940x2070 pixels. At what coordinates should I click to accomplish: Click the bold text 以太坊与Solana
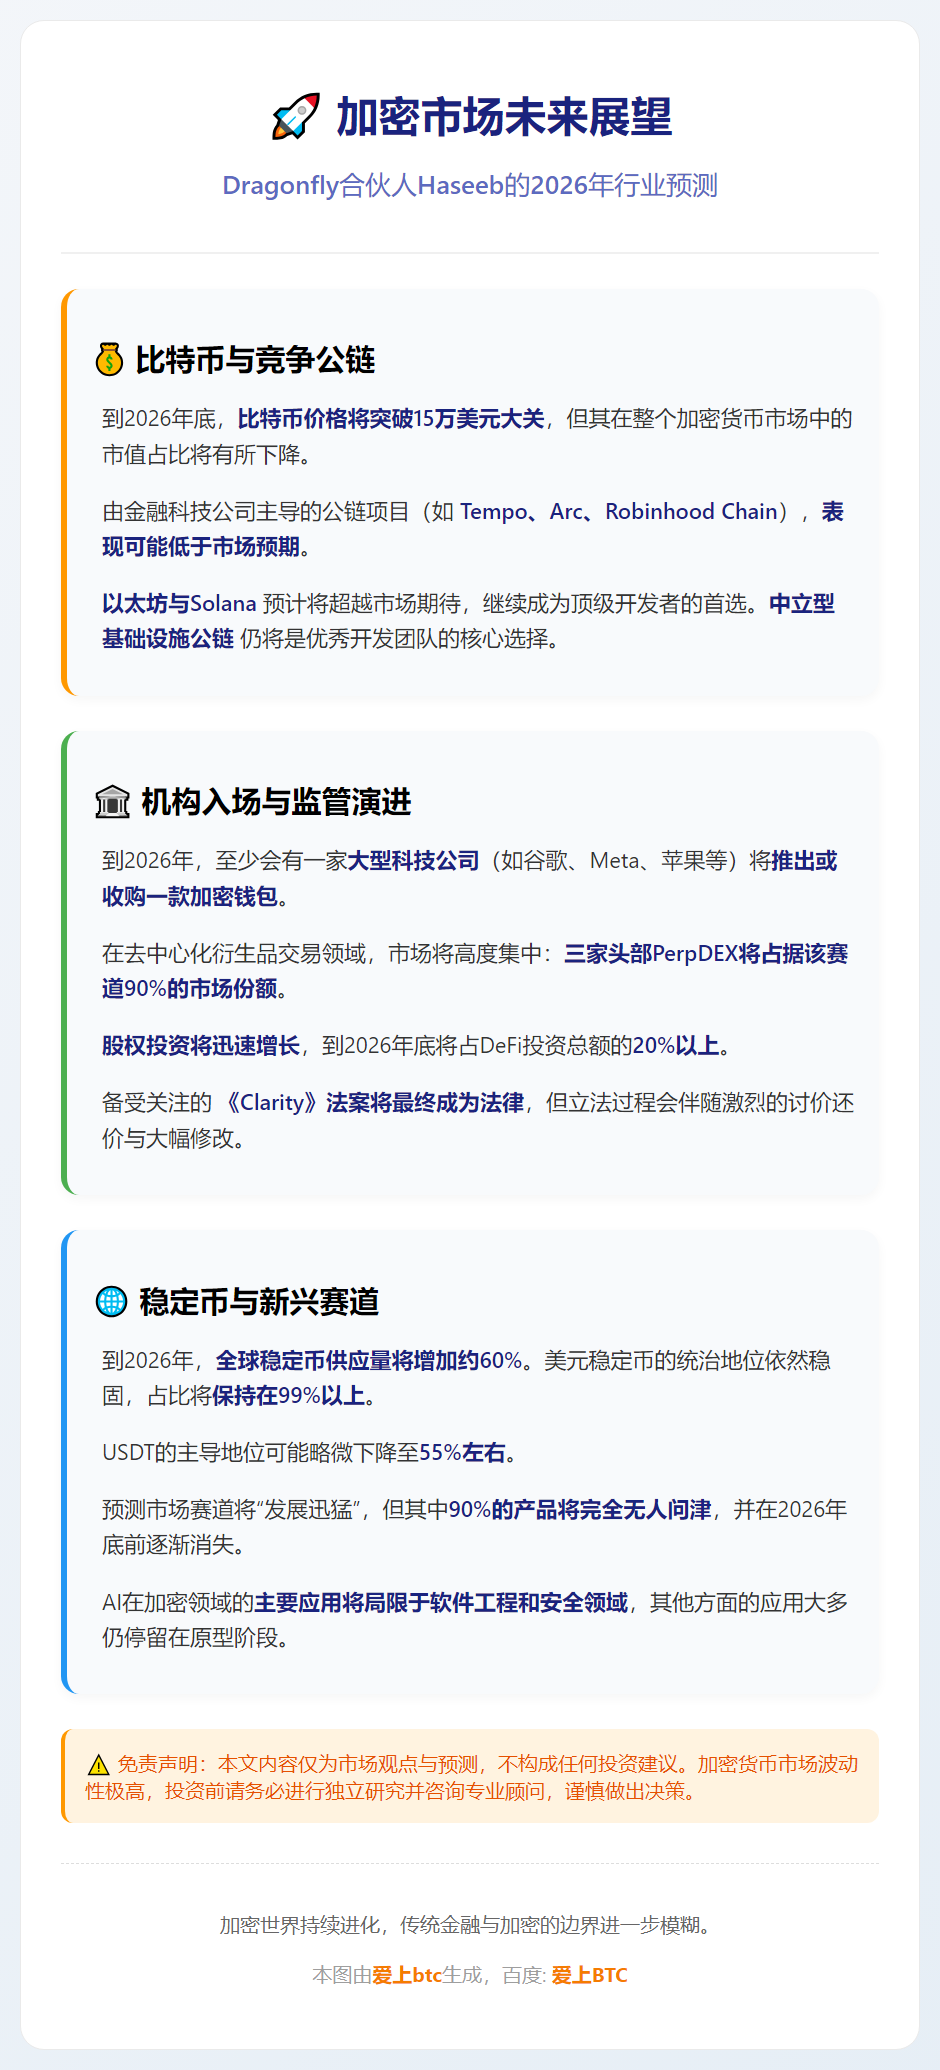pyautogui.click(x=179, y=604)
